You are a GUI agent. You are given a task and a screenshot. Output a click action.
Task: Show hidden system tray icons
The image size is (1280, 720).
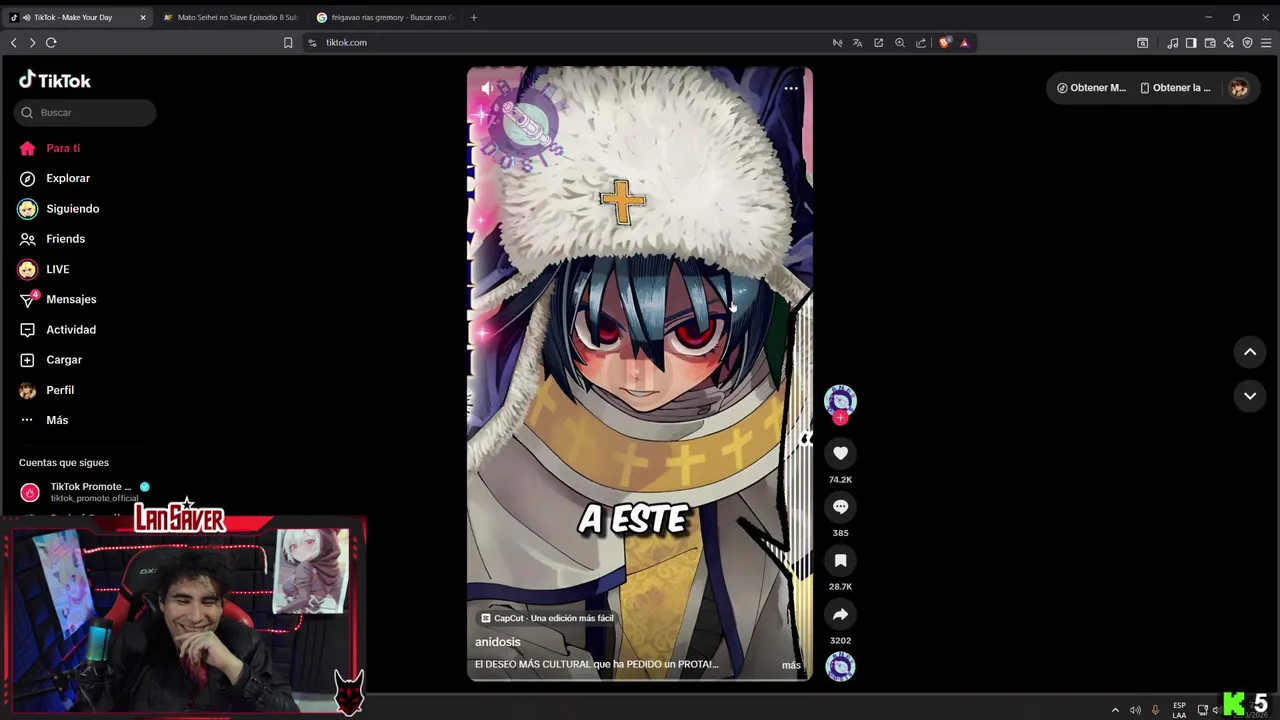pyautogui.click(x=1115, y=710)
